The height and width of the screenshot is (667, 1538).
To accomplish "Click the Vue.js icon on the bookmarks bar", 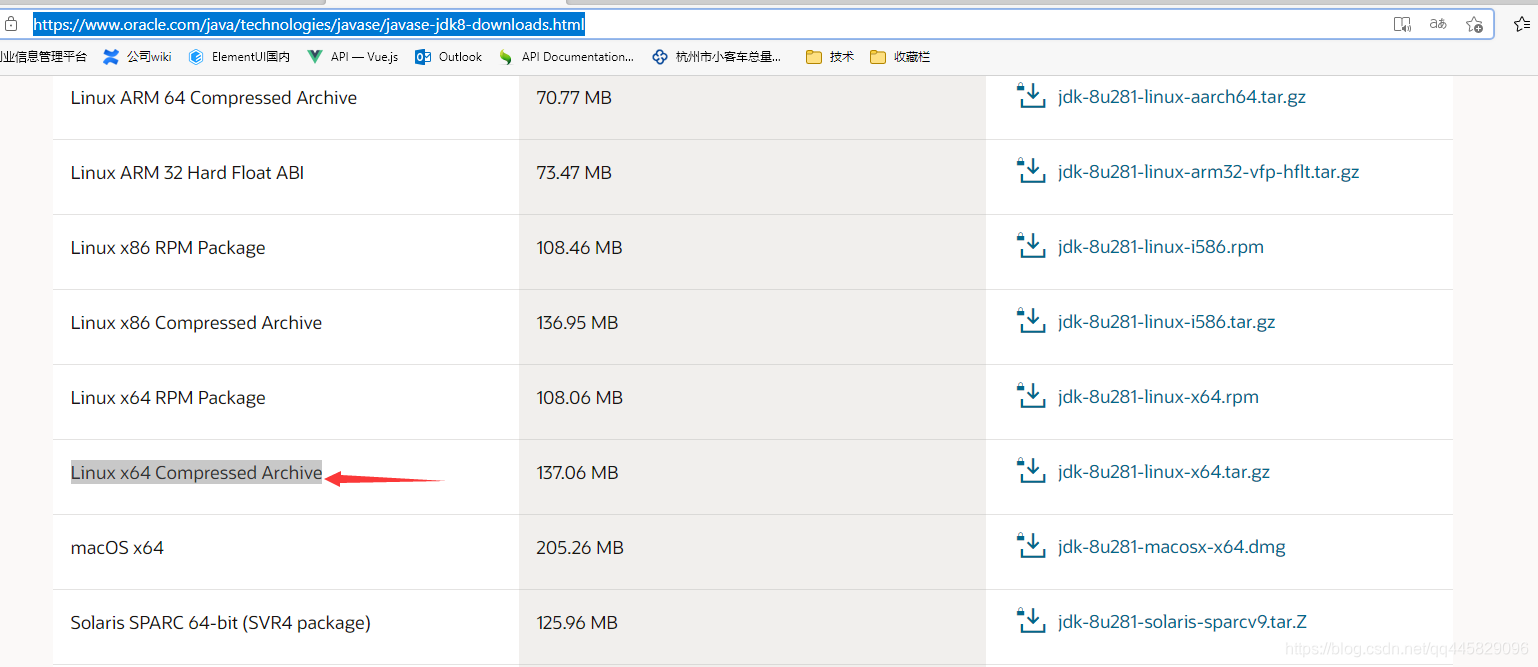I will 313,57.
